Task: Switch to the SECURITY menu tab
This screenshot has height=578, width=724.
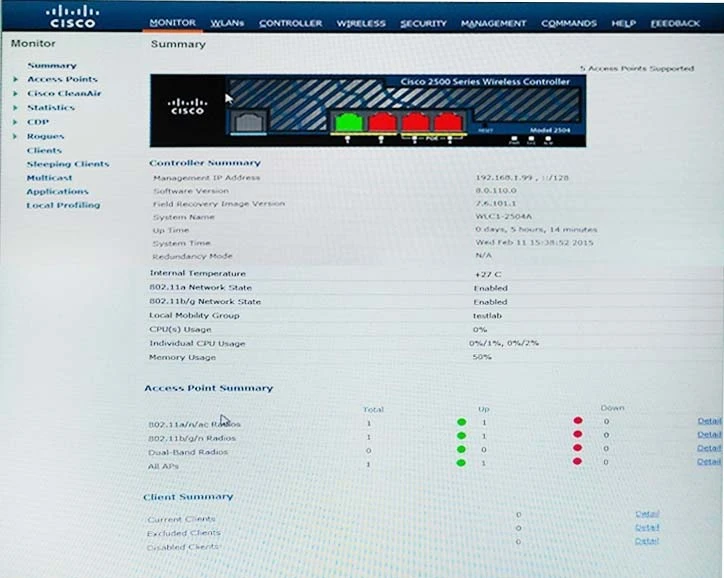Action: click(x=423, y=23)
